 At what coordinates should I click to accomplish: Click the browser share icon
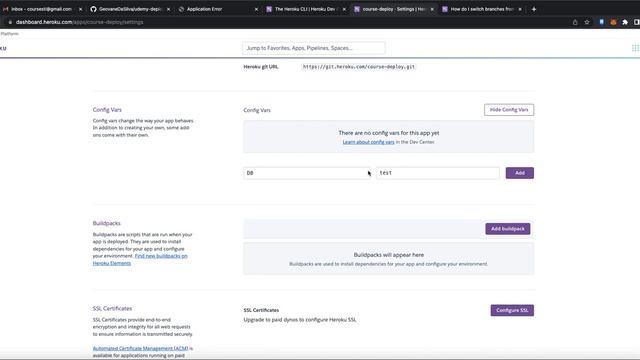coord(575,22)
